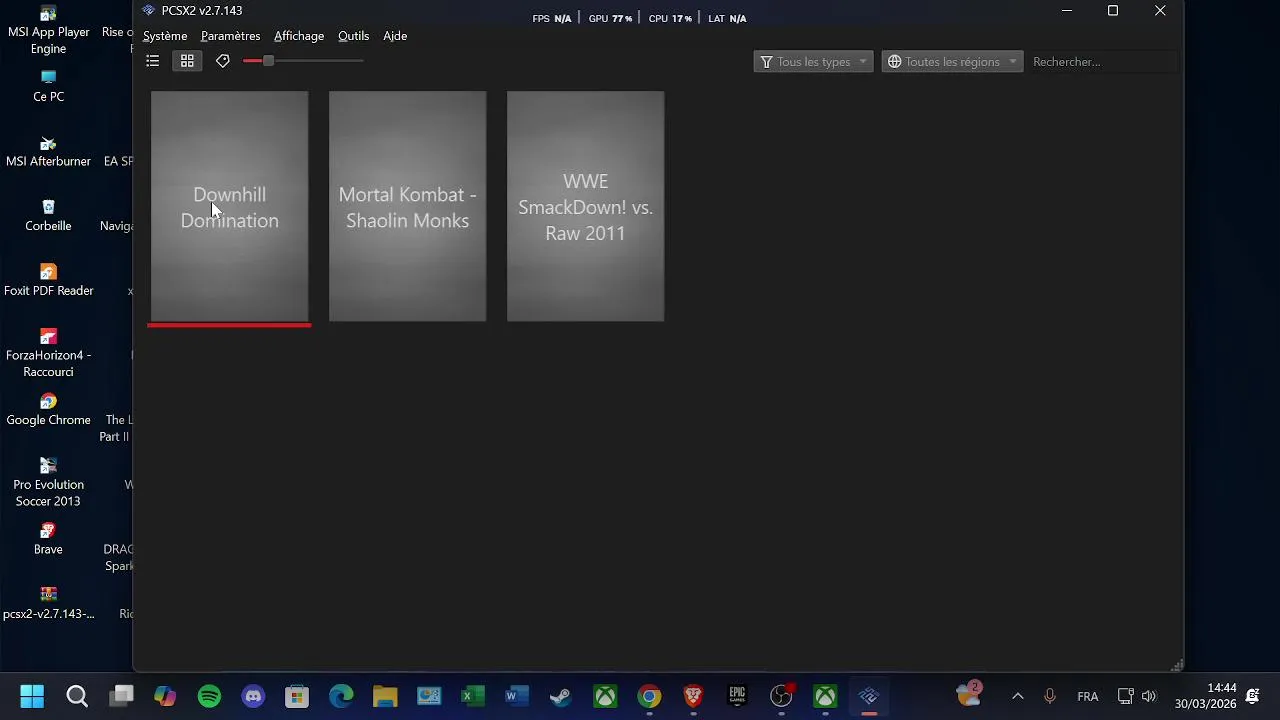
Task: Open the Affichage menu
Action: pos(299,36)
